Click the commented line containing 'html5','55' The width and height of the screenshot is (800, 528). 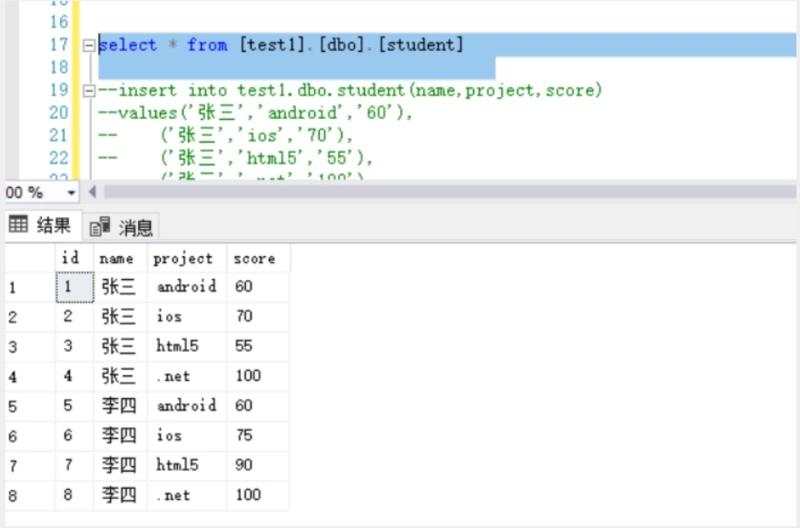pyautogui.click(x=235, y=158)
